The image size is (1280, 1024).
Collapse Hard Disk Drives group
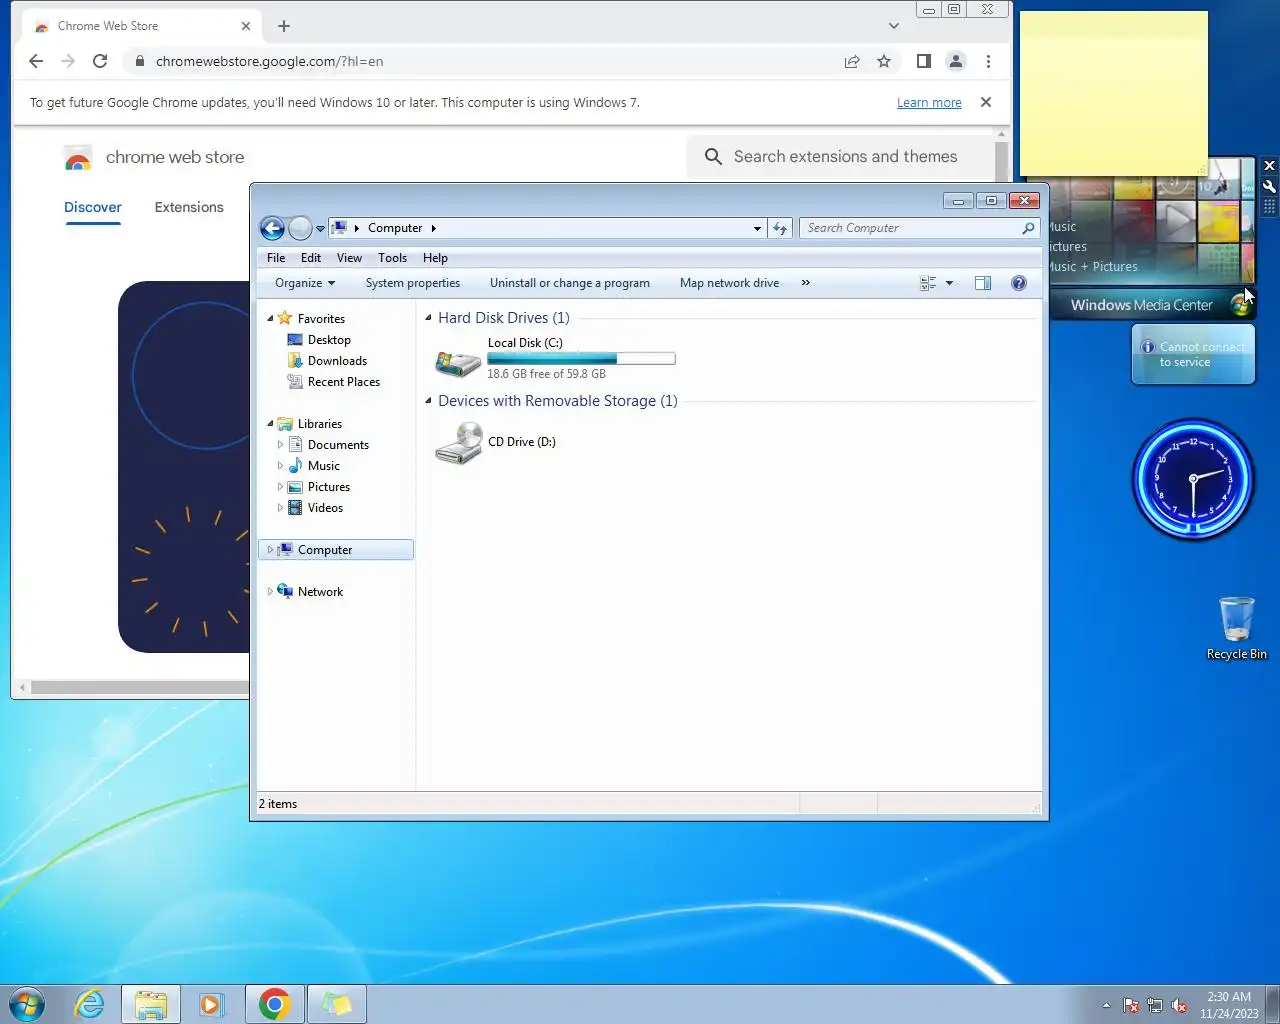pos(429,318)
